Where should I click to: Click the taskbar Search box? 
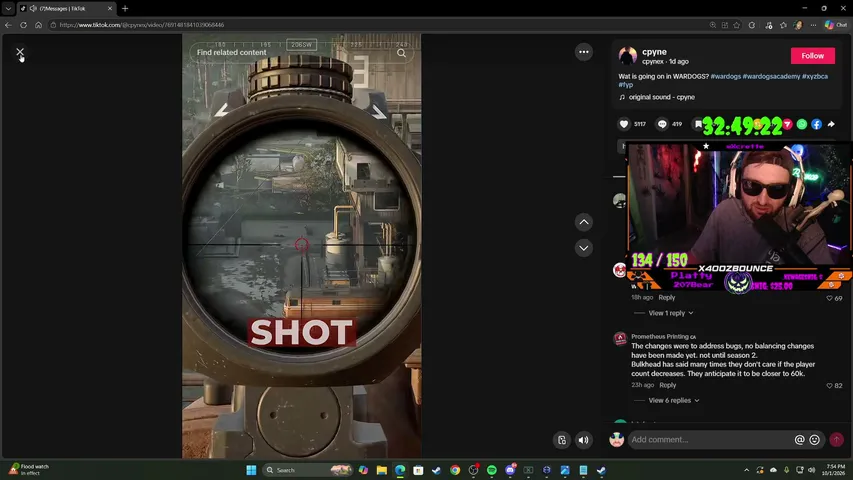pyautogui.click(x=307, y=470)
